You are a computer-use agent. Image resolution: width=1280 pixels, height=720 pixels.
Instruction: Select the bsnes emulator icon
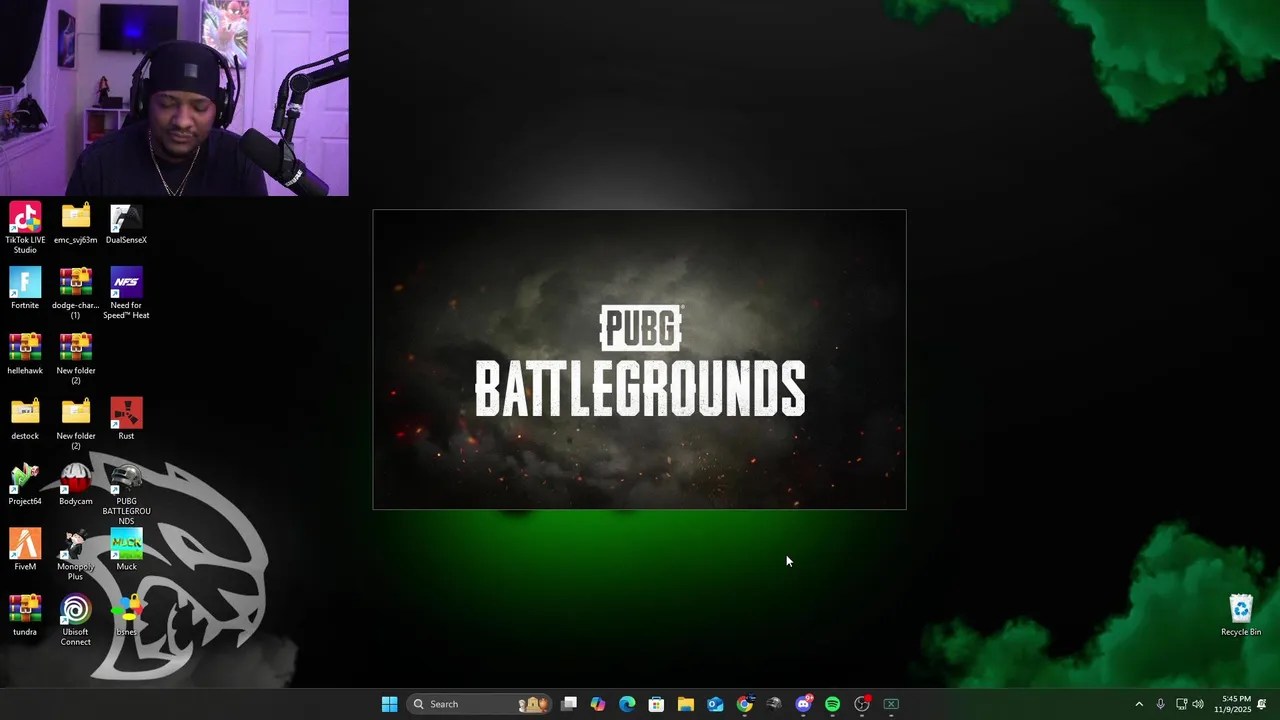pos(126,615)
